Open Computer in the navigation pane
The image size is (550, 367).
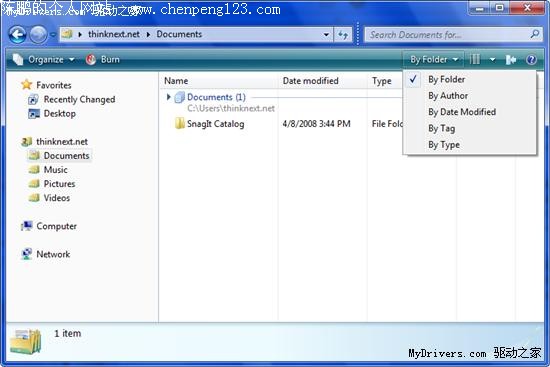56,226
